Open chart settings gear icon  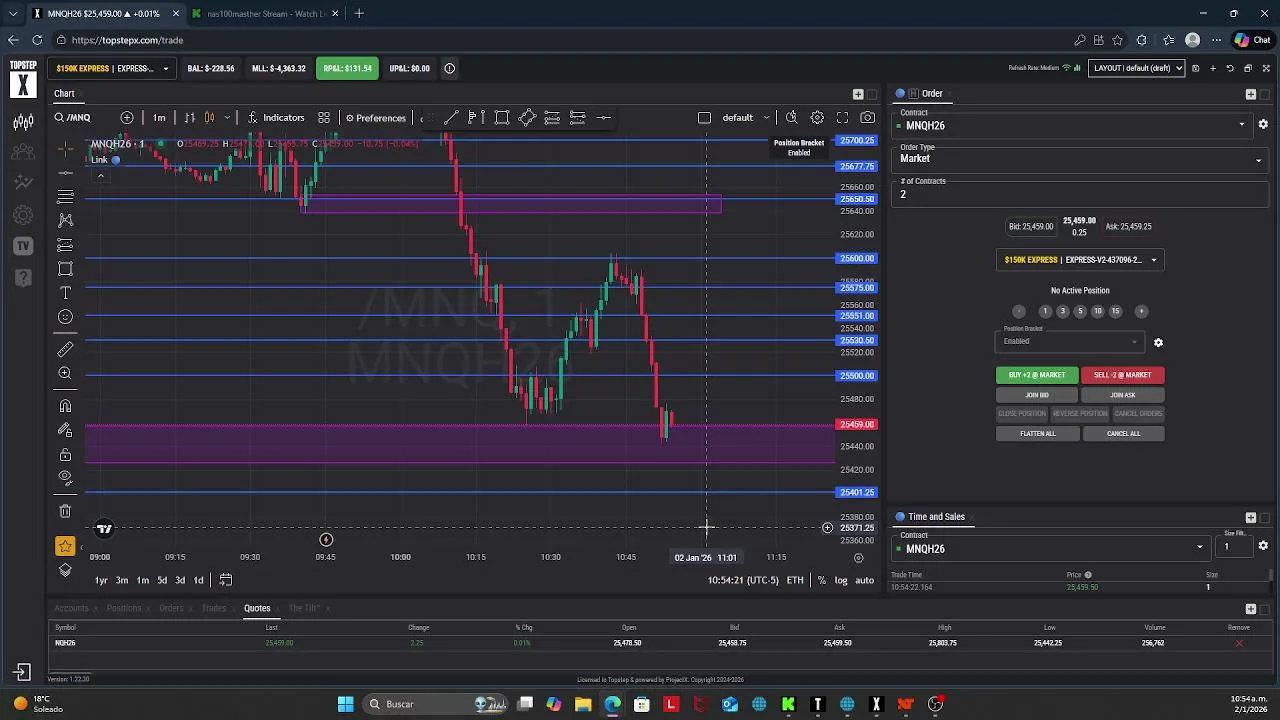click(817, 118)
